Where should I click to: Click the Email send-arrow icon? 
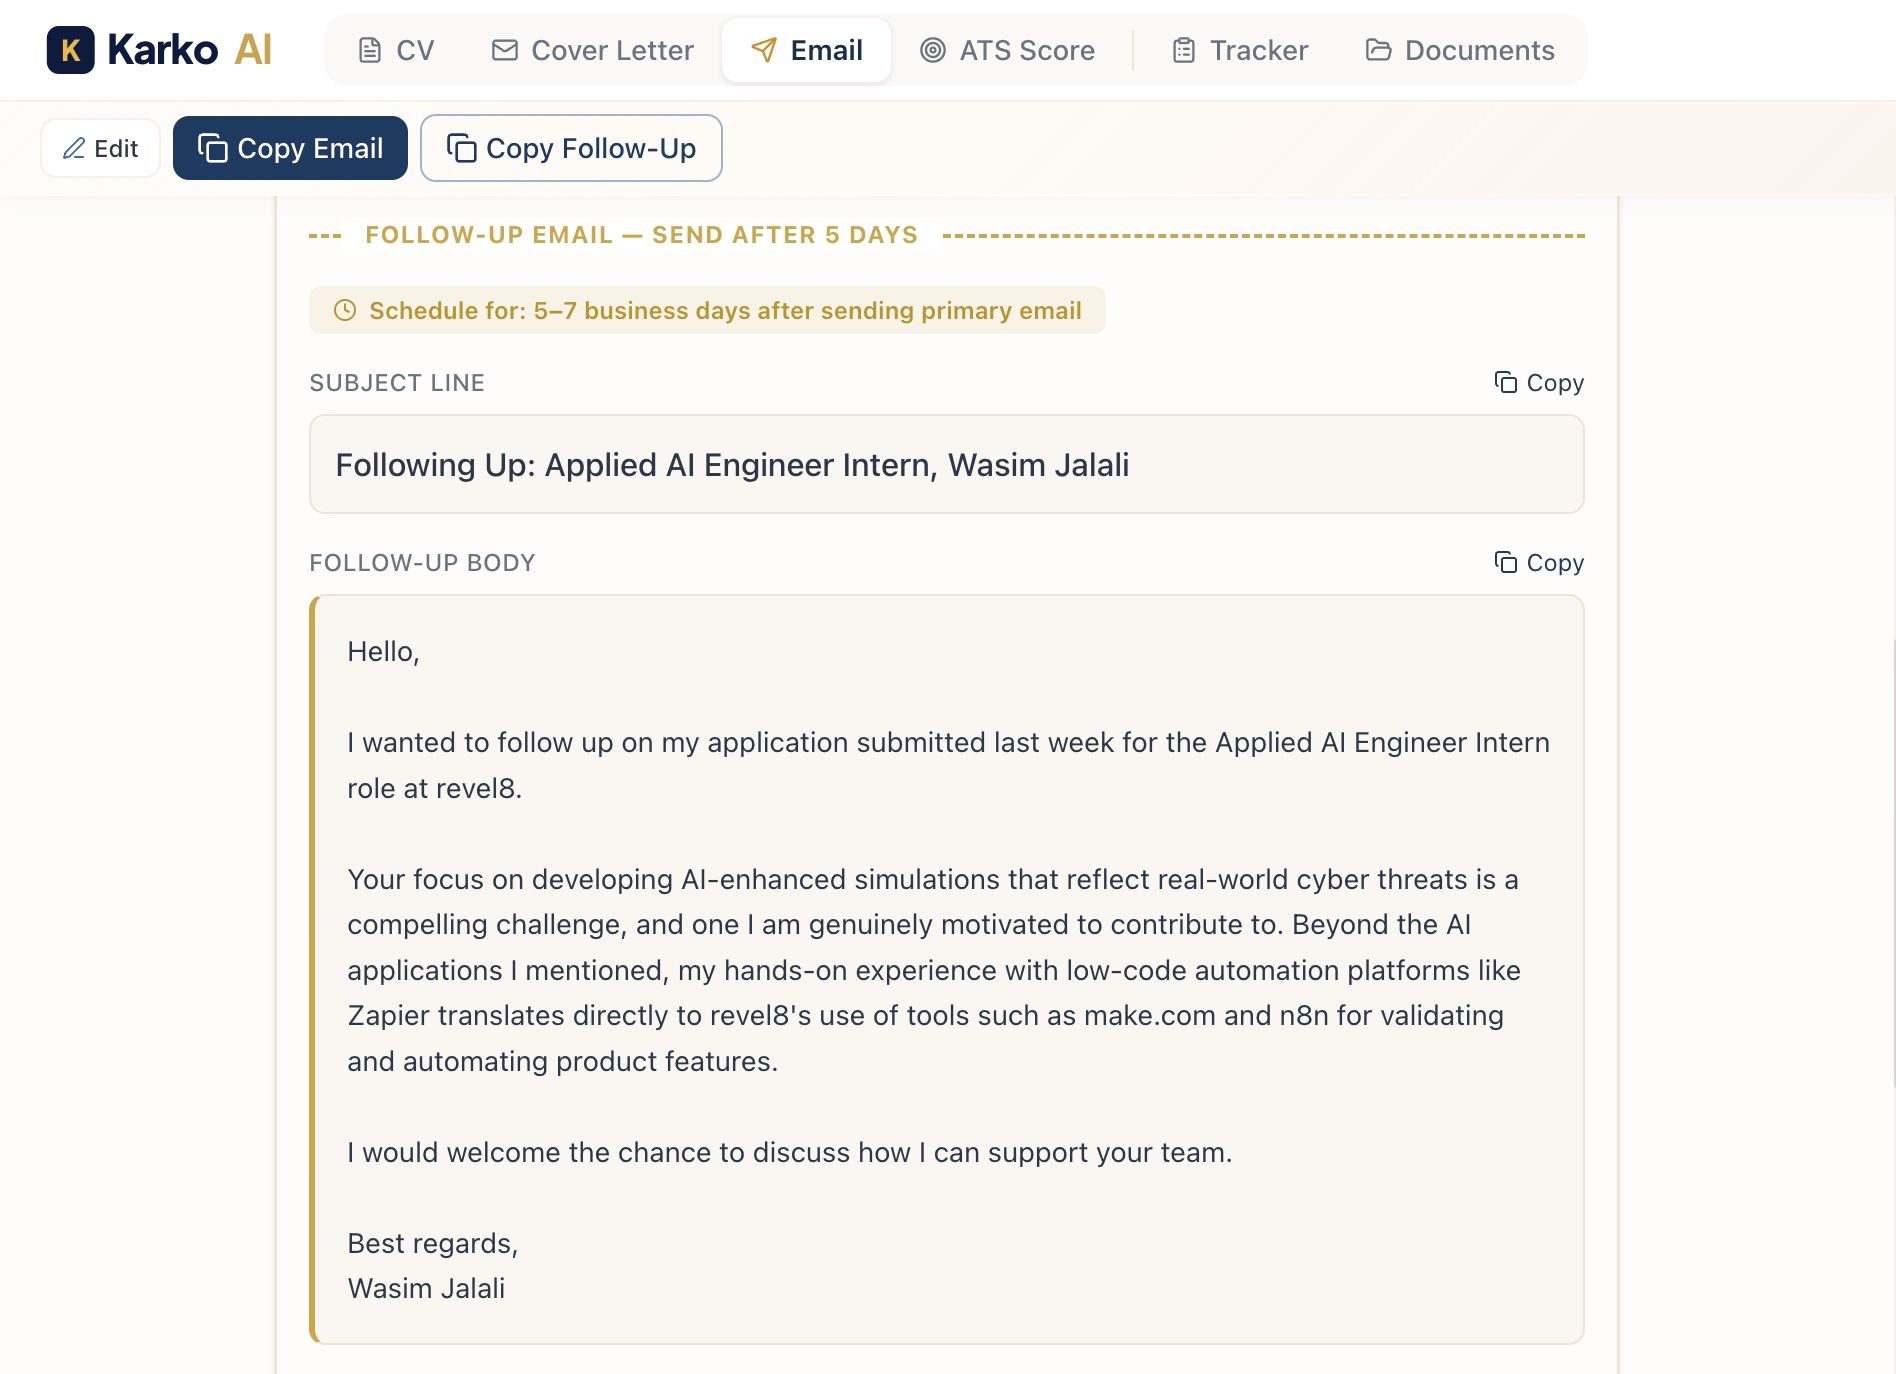(x=763, y=49)
